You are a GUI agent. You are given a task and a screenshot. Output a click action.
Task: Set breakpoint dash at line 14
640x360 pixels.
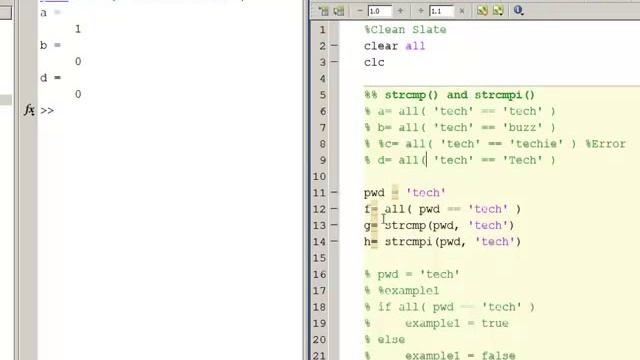(x=334, y=241)
